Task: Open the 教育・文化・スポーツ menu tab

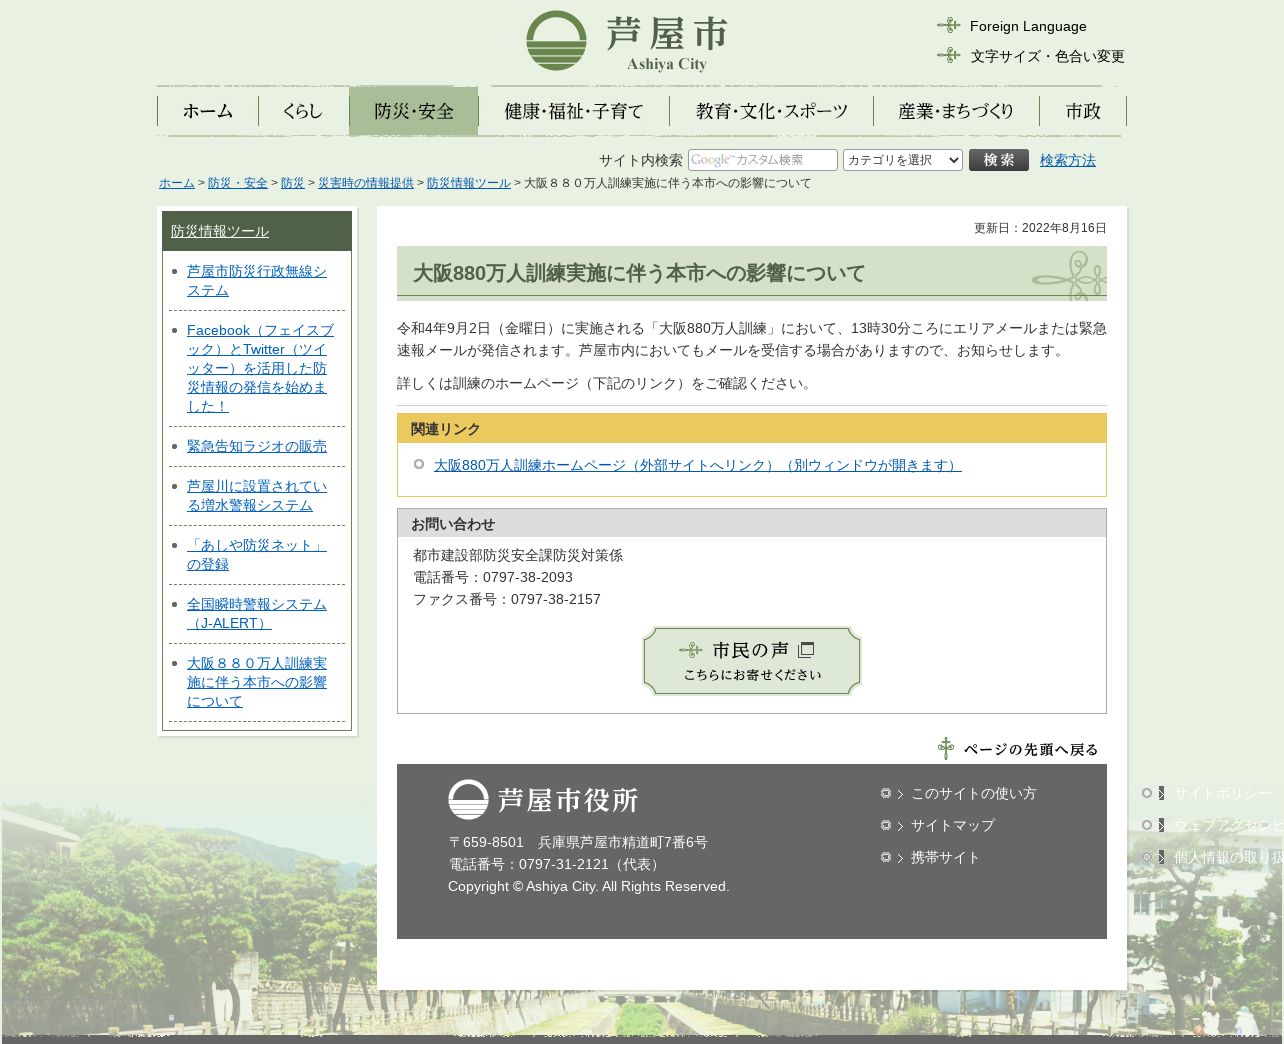Action: point(772,111)
